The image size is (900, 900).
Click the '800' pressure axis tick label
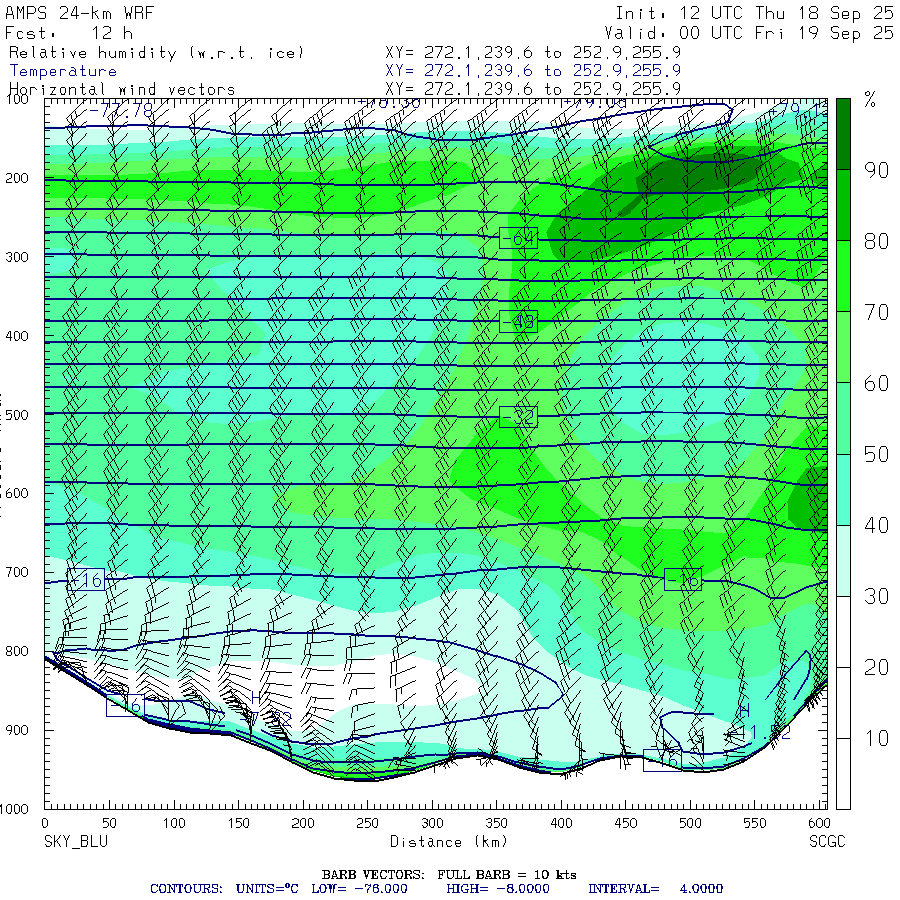(x=17, y=651)
